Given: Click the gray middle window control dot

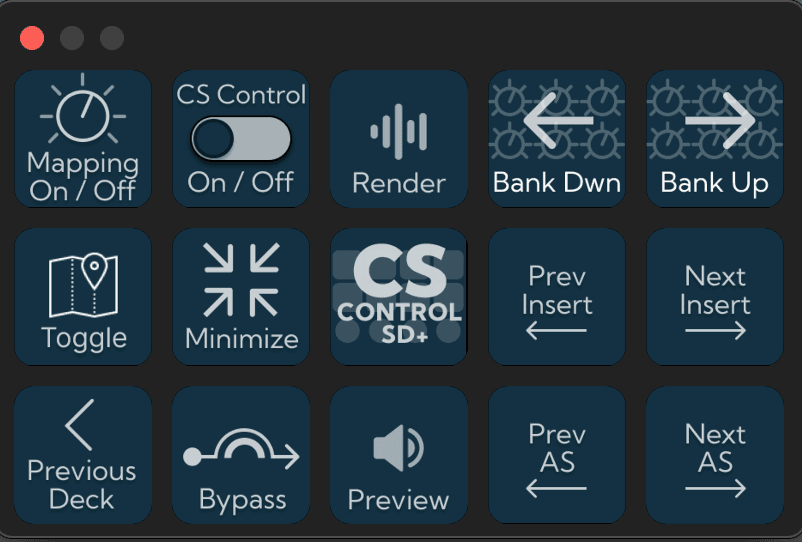Looking at the screenshot, I should click(x=72, y=38).
